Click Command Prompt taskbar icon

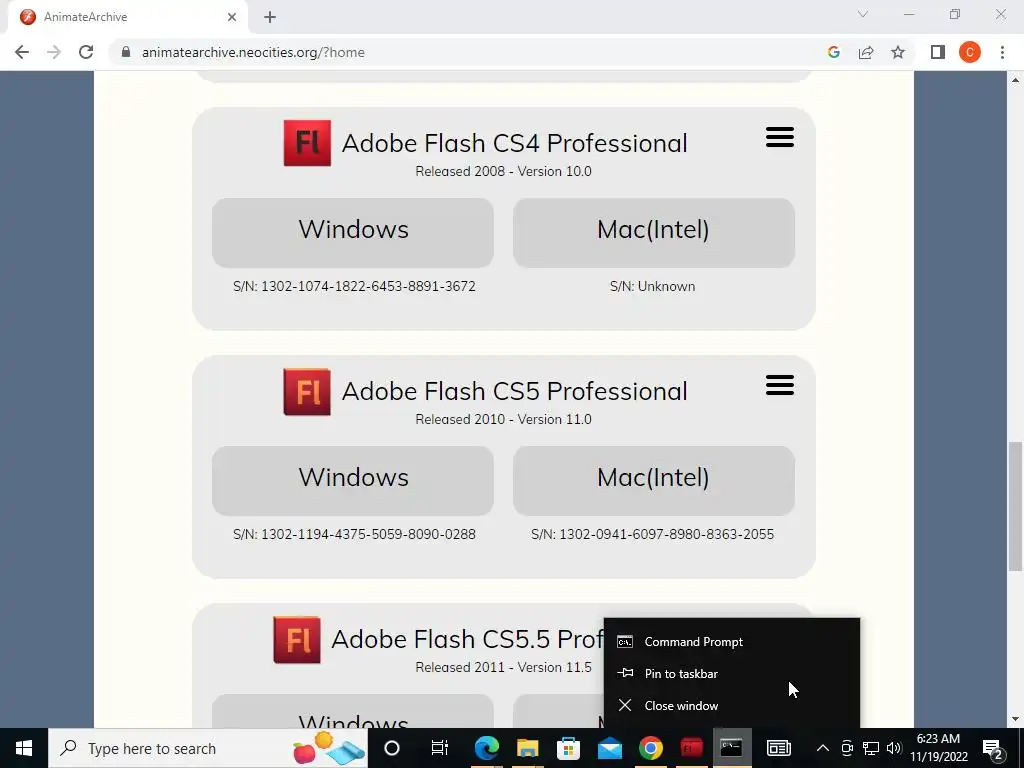731,748
